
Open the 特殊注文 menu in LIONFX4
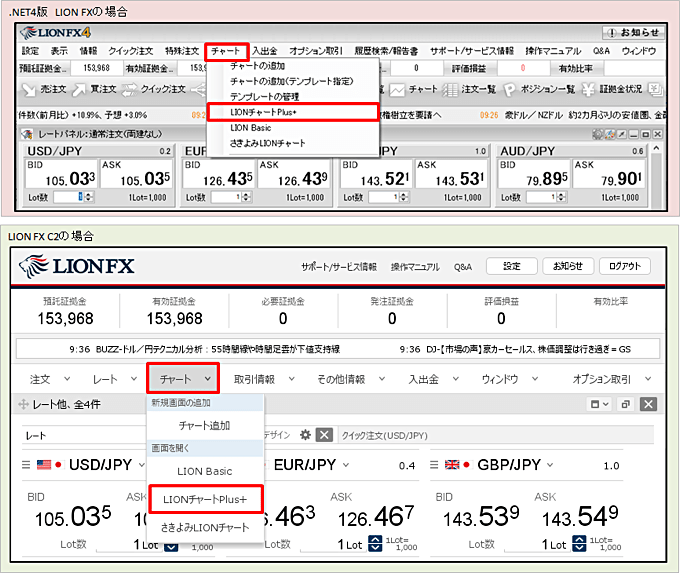click(182, 51)
